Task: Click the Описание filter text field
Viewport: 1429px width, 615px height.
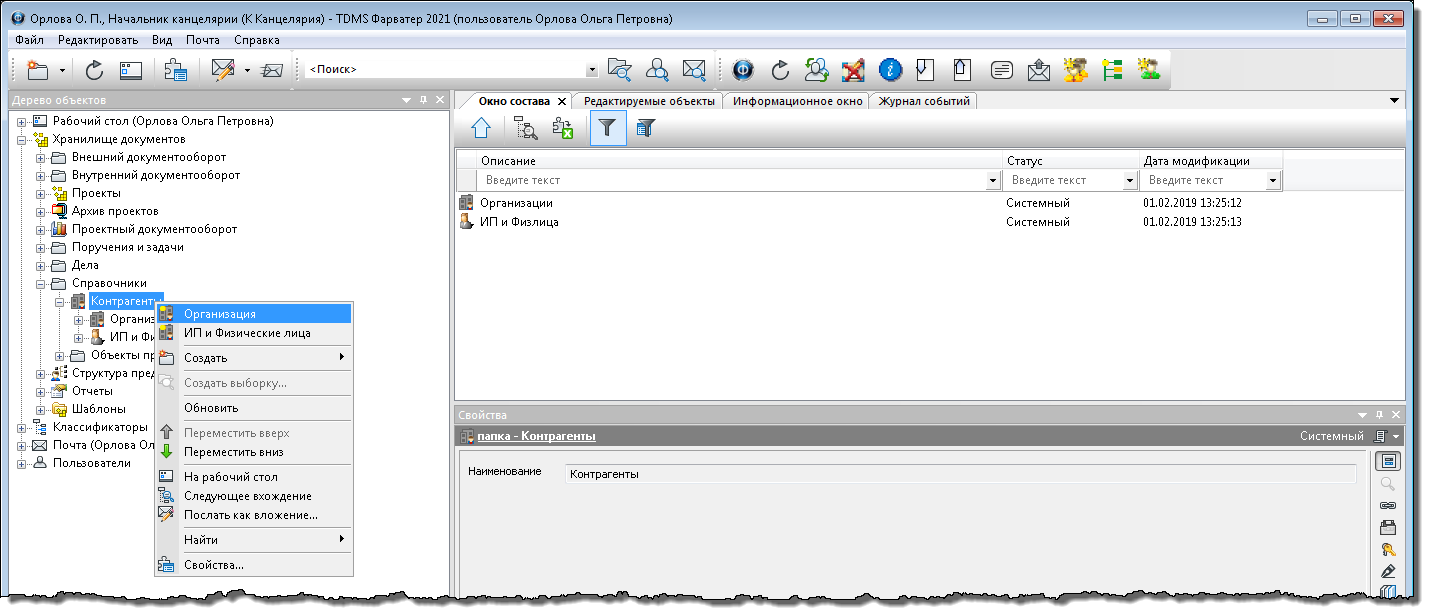Action: tap(731, 181)
